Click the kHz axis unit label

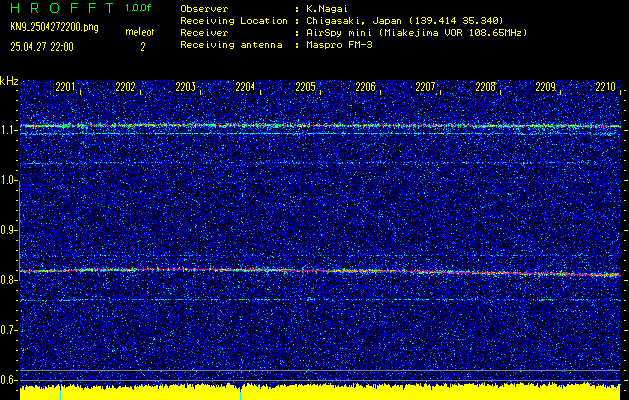point(9,81)
